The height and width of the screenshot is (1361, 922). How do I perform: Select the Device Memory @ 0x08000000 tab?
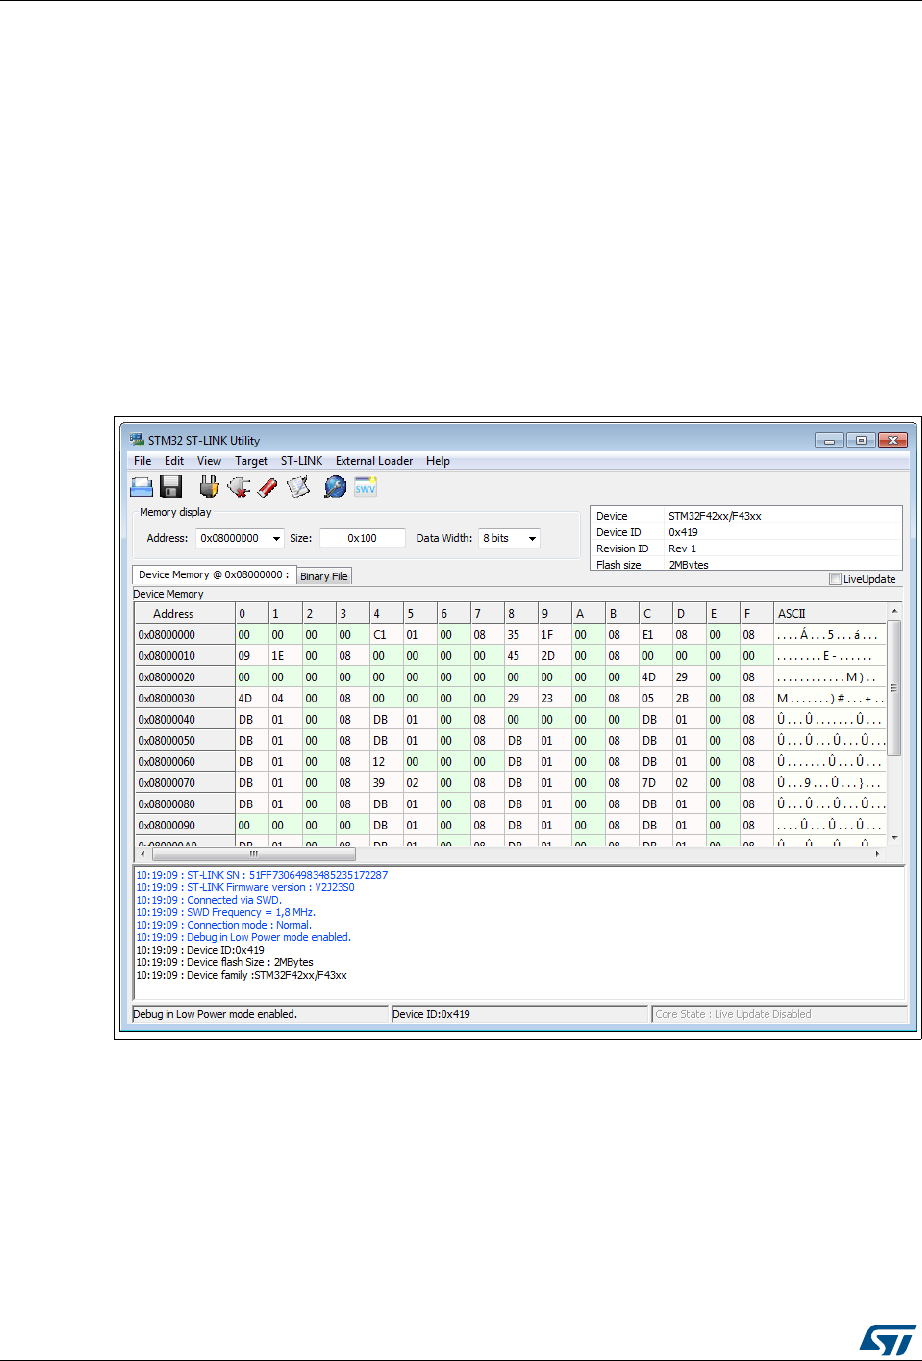213,574
